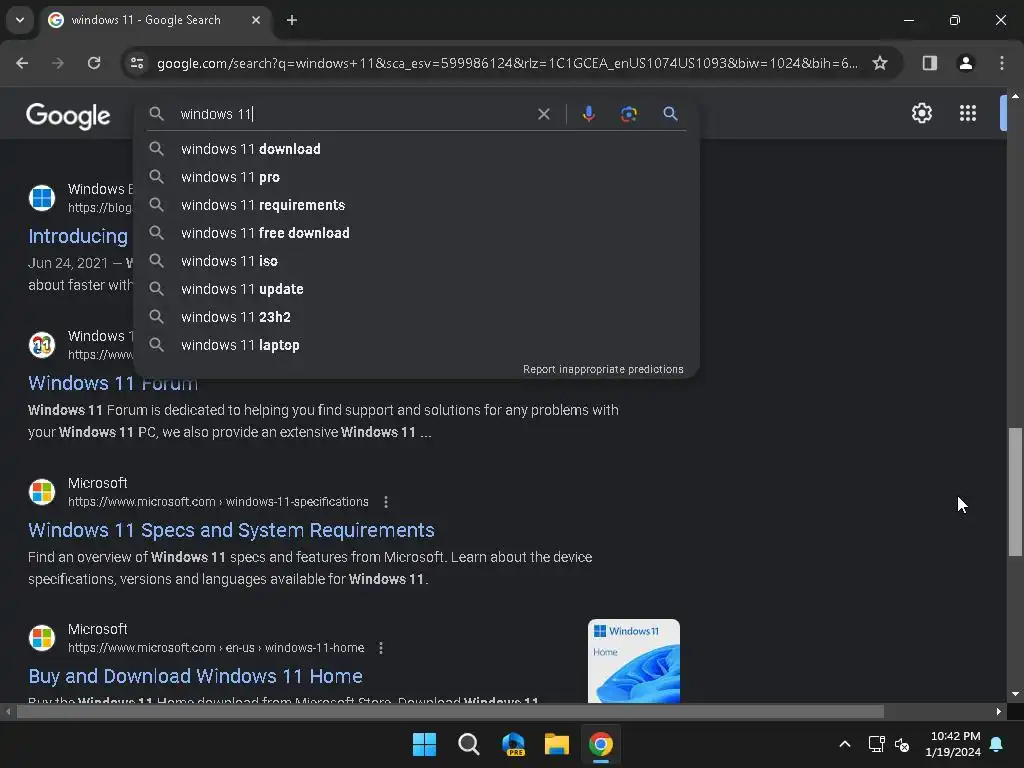Open Chrome three-dot menu
Viewport: 1024px width, 768px height.
pyautogui.click(x=1002, y=63)
